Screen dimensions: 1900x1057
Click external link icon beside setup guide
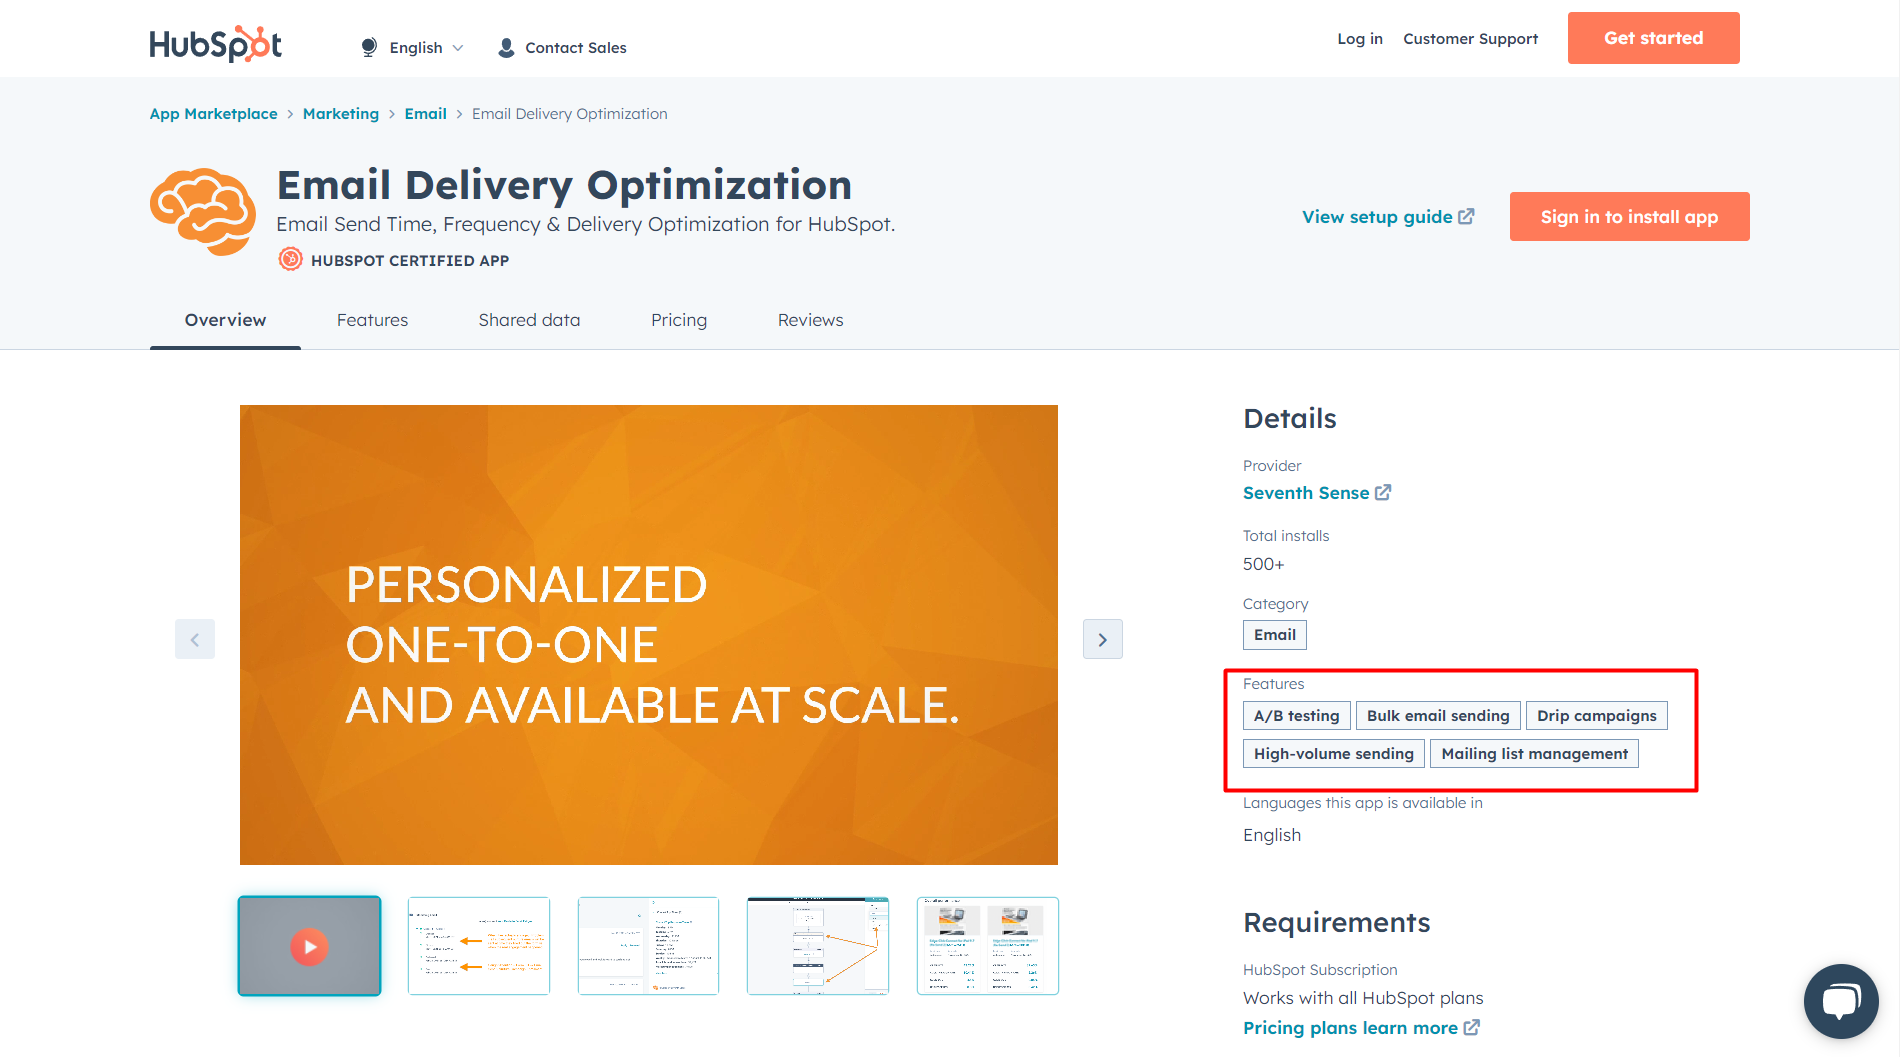click(x=1466, y=216)
